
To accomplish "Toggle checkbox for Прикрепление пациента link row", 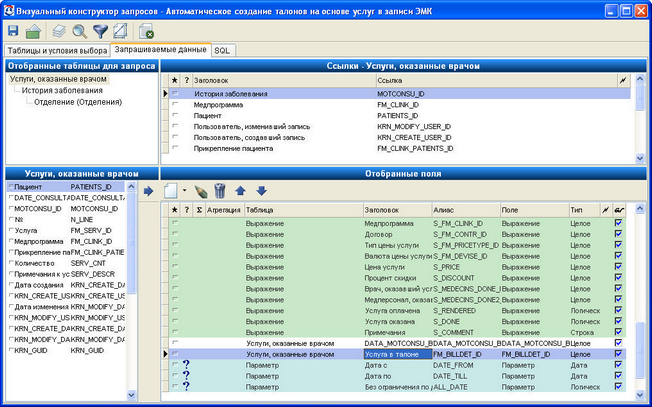I will pos(175,148).
